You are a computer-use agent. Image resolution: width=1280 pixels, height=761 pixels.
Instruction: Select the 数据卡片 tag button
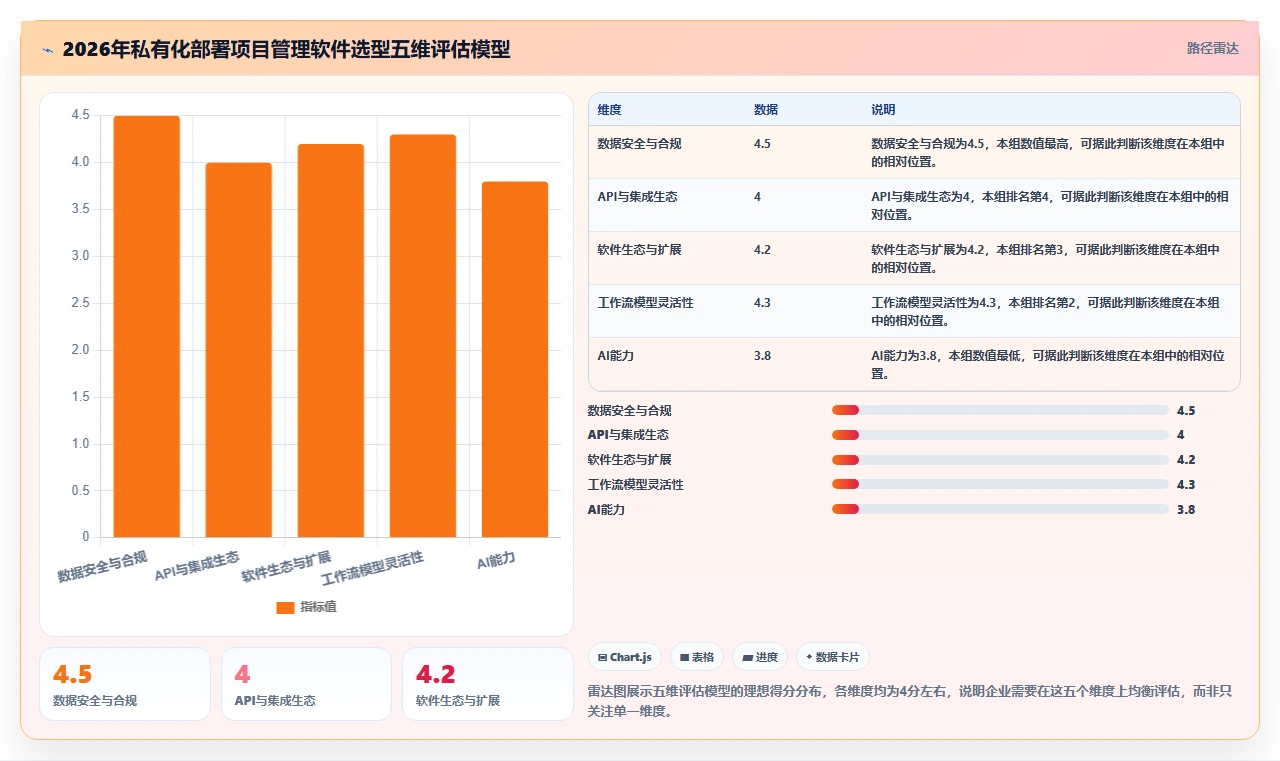pyautogui.click(x=833, y=657)
